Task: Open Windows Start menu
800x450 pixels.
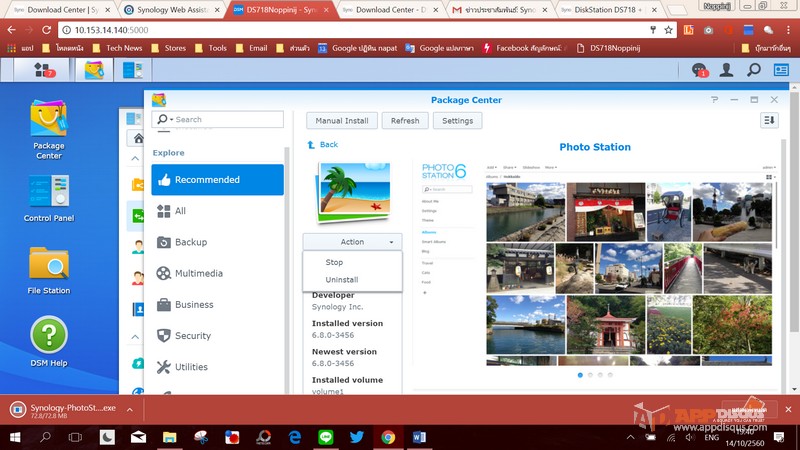Action: coord(15,437)
